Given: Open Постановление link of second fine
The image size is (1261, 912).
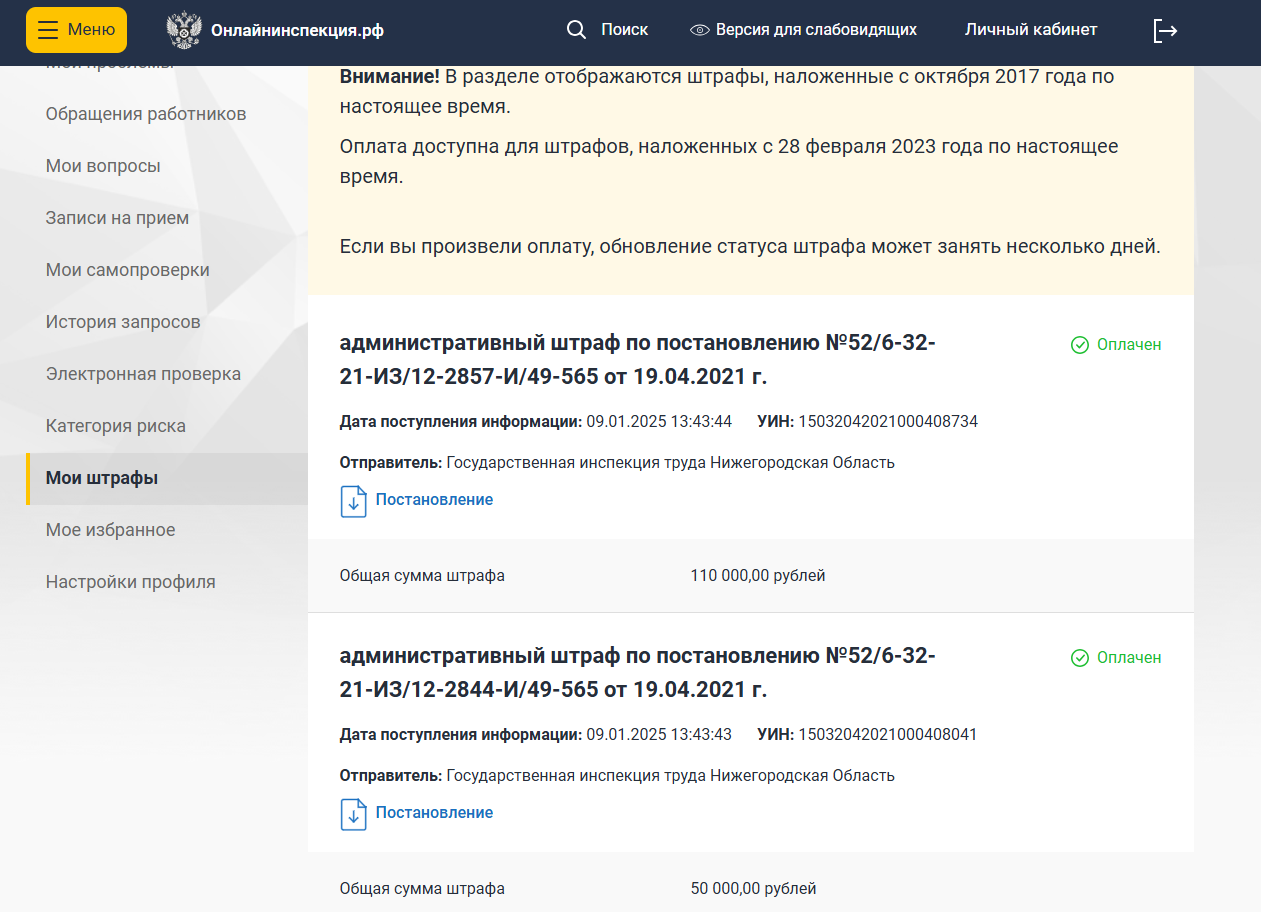Looking at the screenshot, I should 434,813.
